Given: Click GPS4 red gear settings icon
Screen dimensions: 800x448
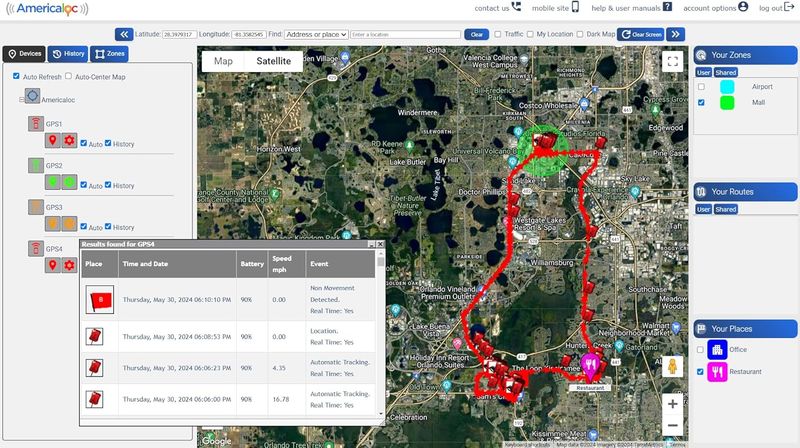Looking at the screenshot, I should click(x=69, y=264).
